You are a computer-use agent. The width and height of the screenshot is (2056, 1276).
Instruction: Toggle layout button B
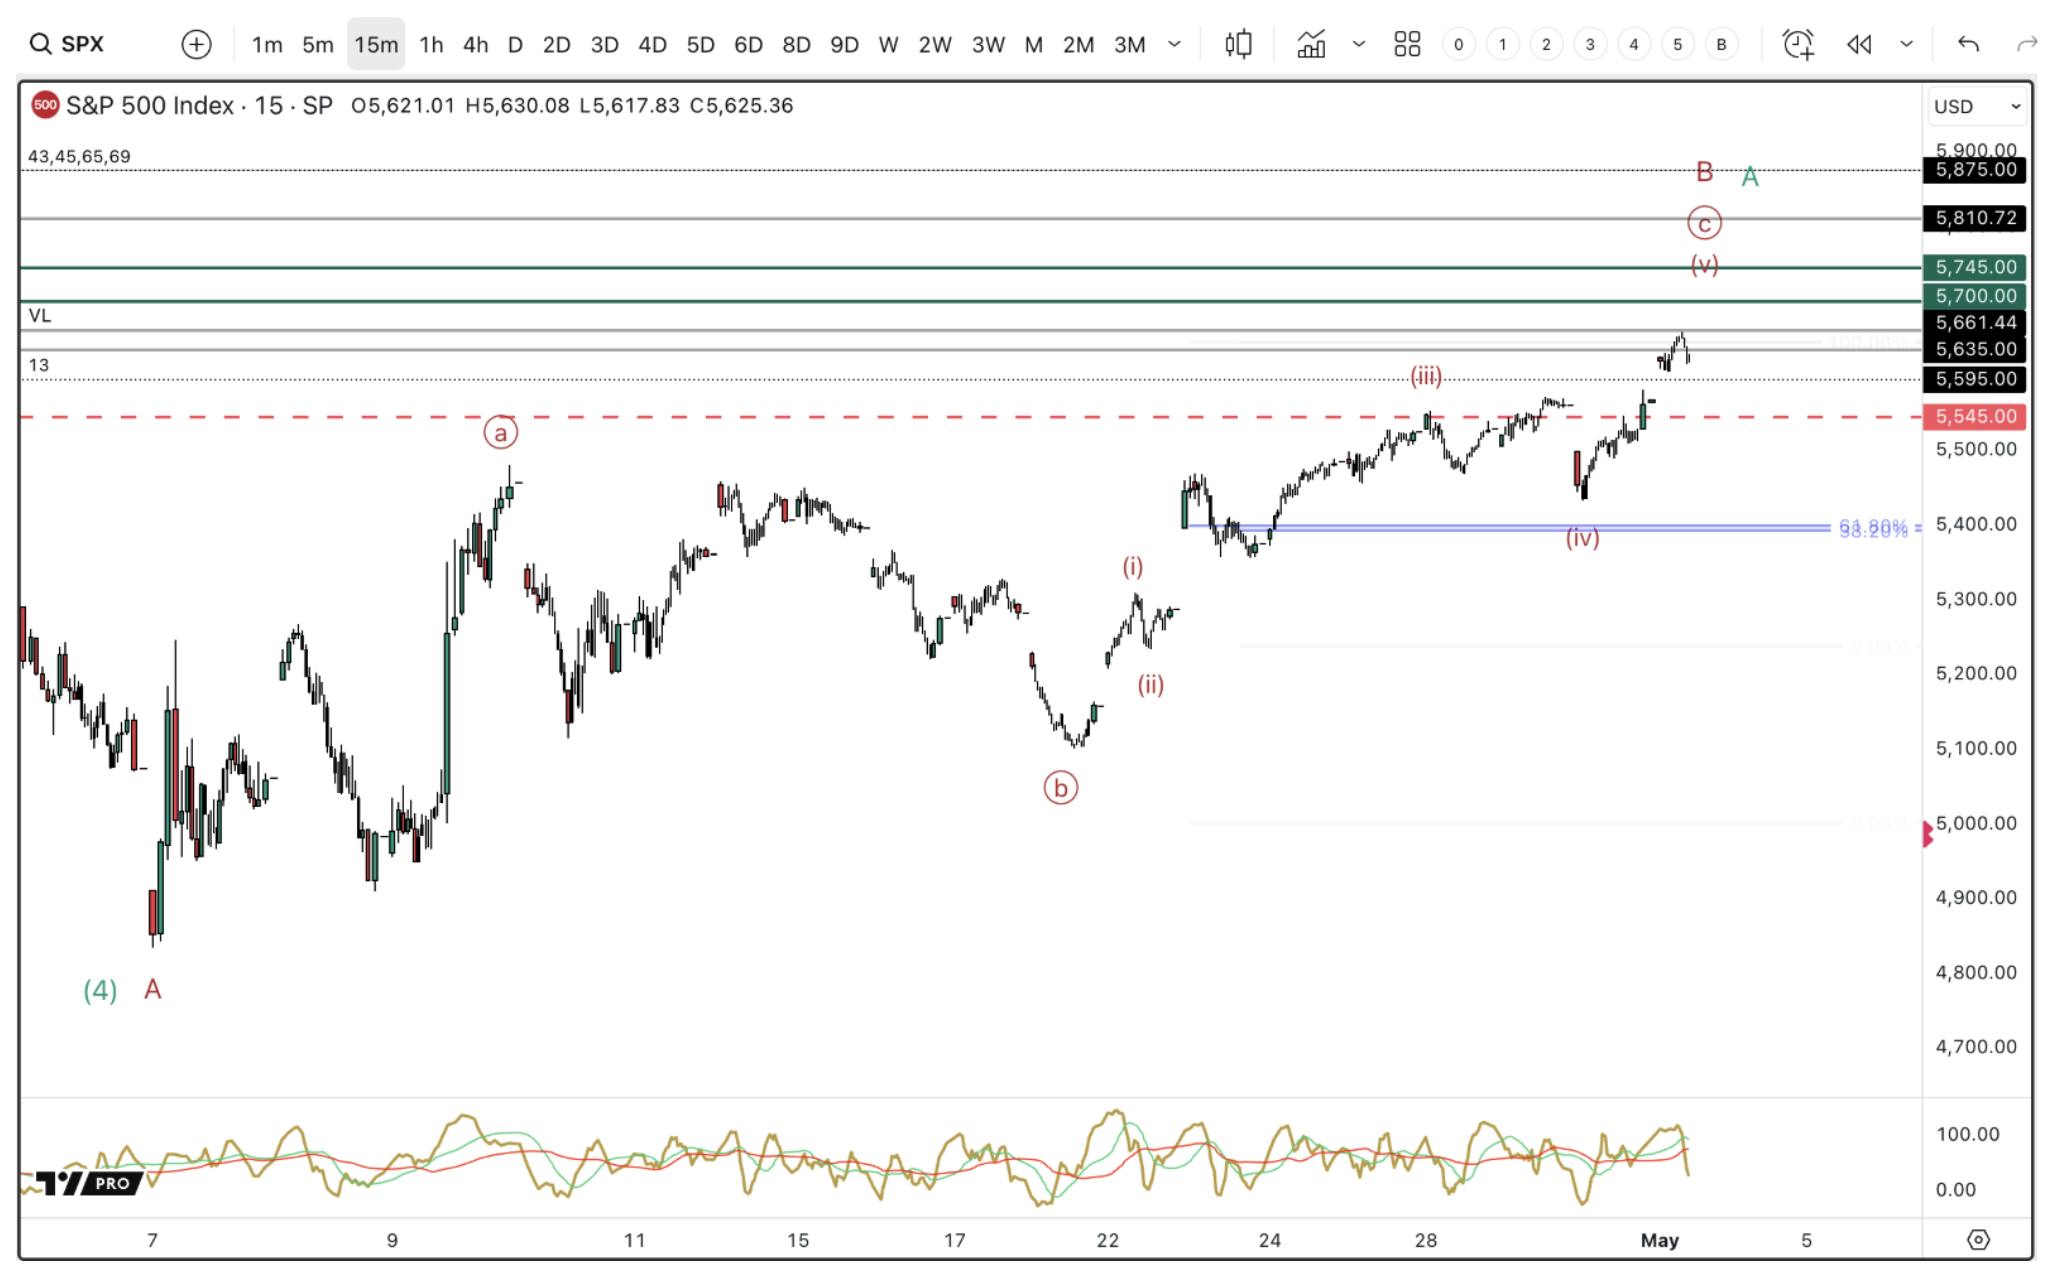1721,44
